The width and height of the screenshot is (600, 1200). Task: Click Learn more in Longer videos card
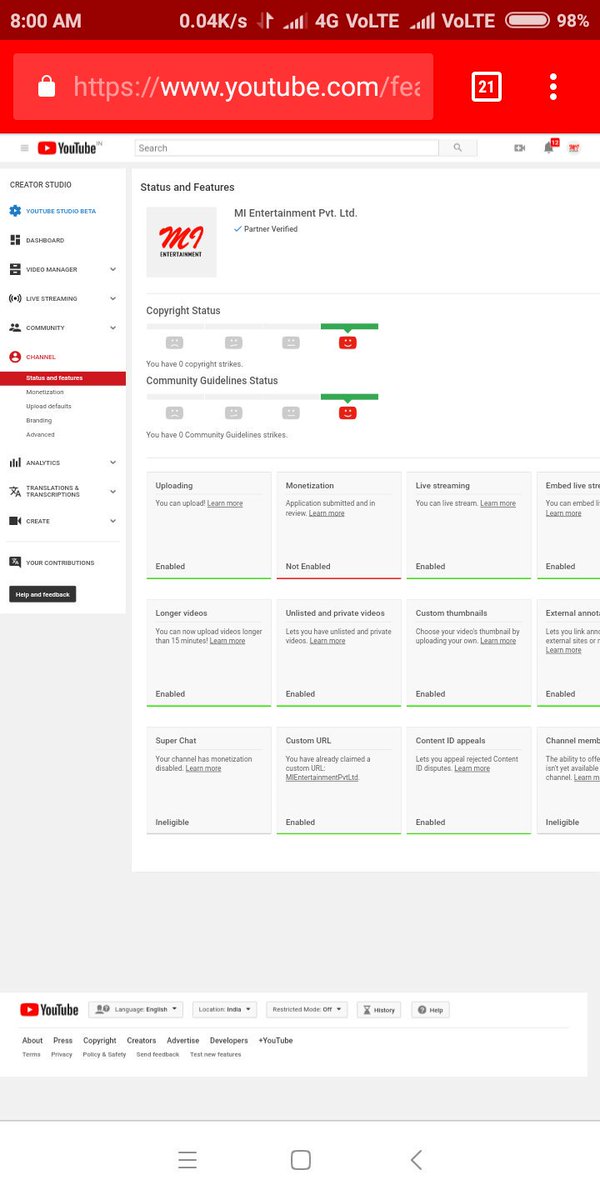click(227, 640)
